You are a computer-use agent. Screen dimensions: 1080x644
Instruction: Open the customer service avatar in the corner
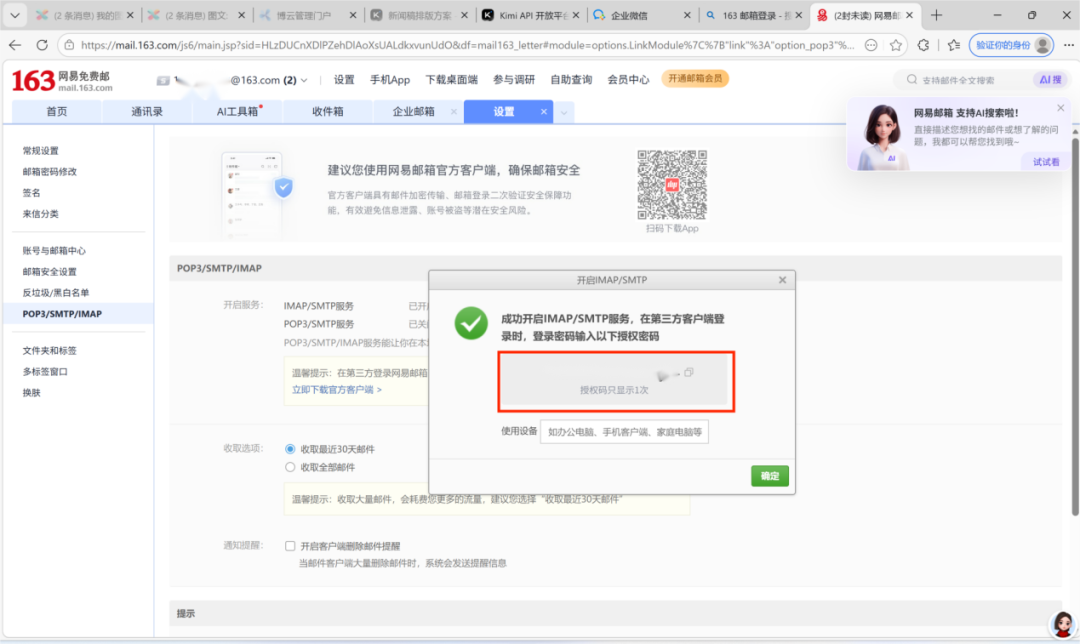pyautogui.click(x=1063, y=624)
